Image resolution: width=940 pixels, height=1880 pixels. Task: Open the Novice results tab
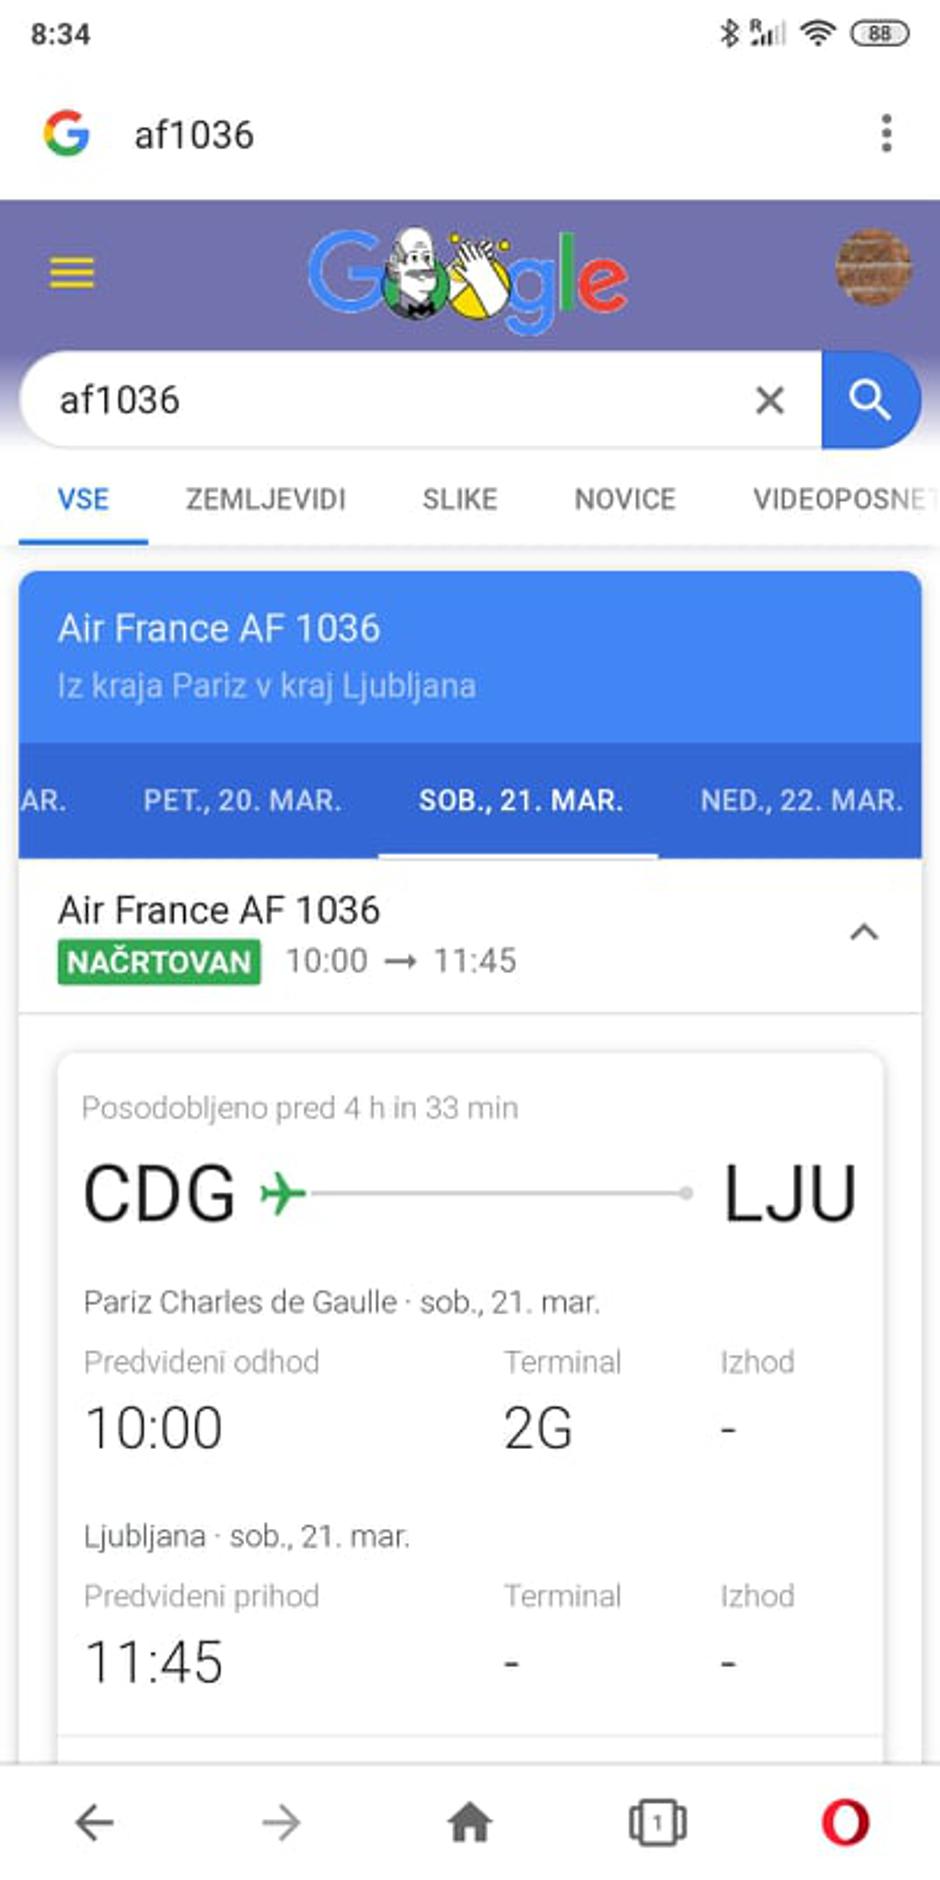tap(625, 499)
